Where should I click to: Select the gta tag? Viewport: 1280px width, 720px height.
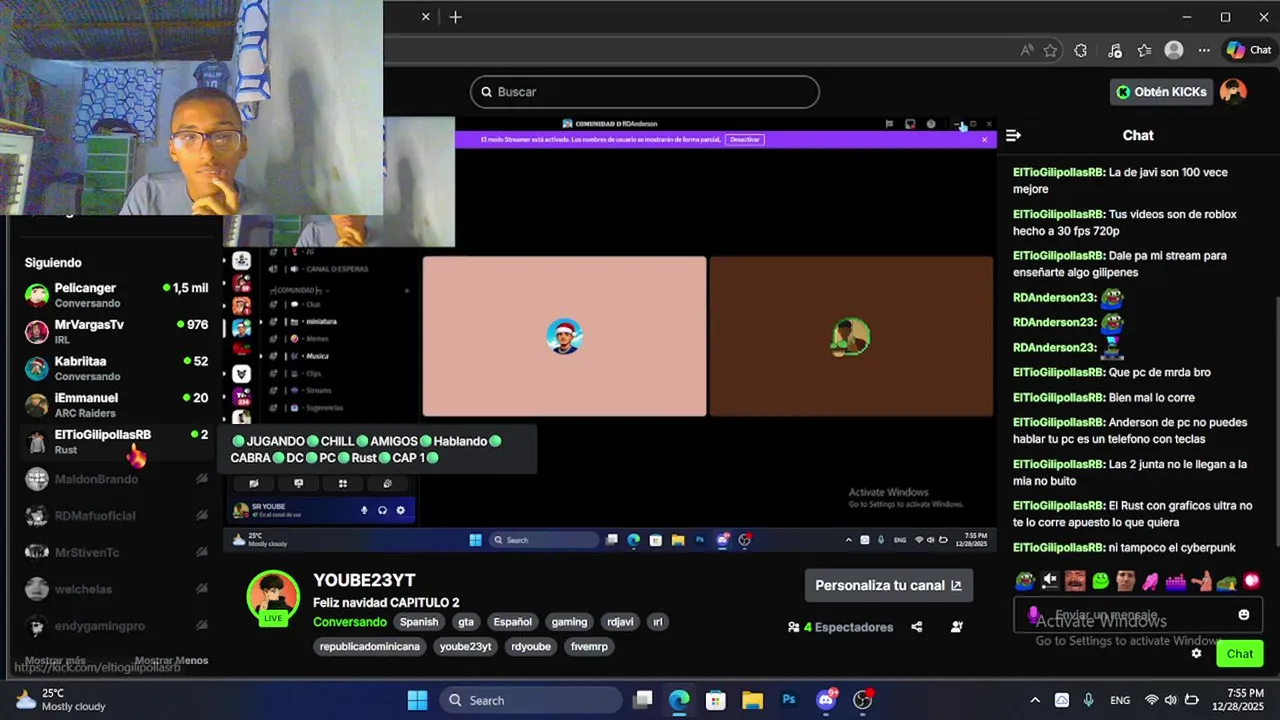point(466,622)
